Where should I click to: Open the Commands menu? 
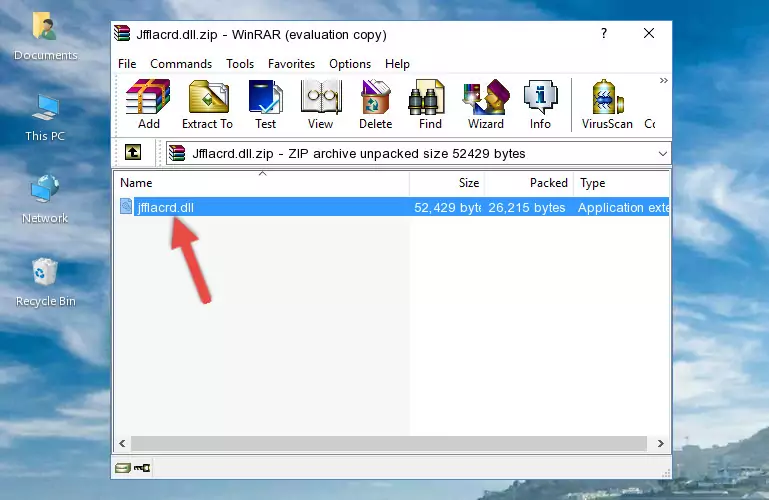click(181, 64)
